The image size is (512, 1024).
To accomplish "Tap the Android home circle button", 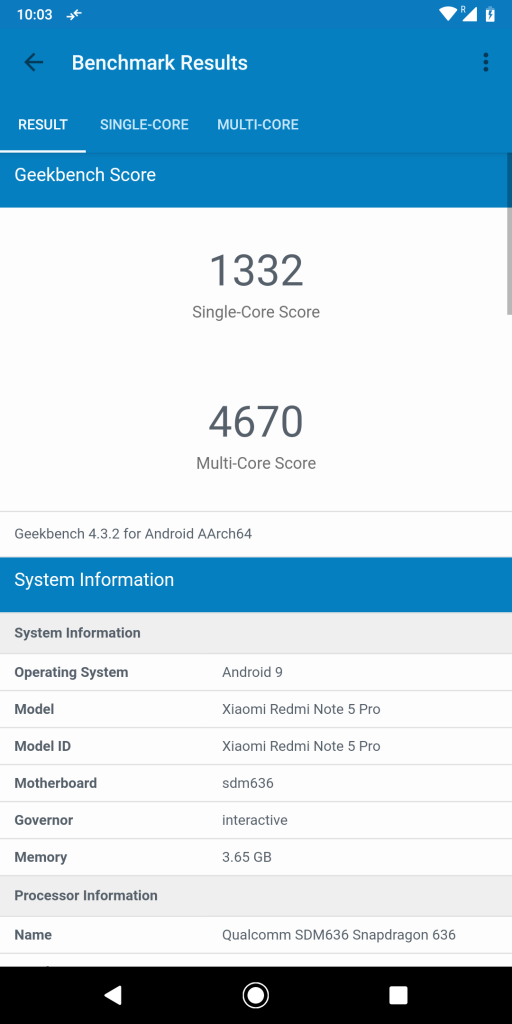I will pos(255,995).
